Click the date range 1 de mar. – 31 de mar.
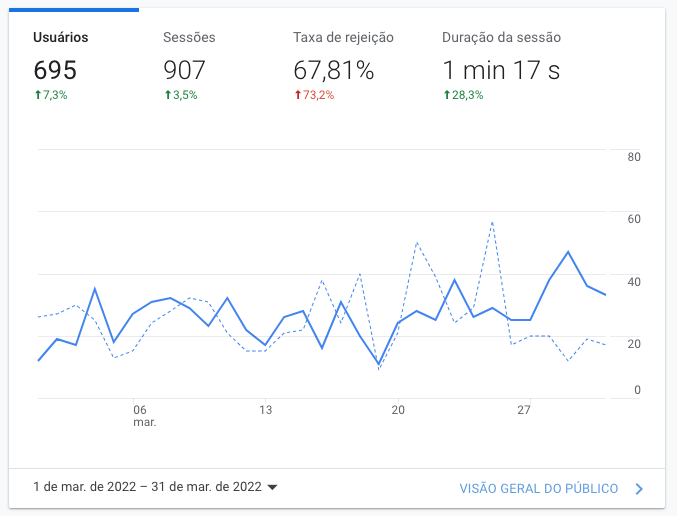The height and width of the screenshot is (516, 677). tap(147, 487)
